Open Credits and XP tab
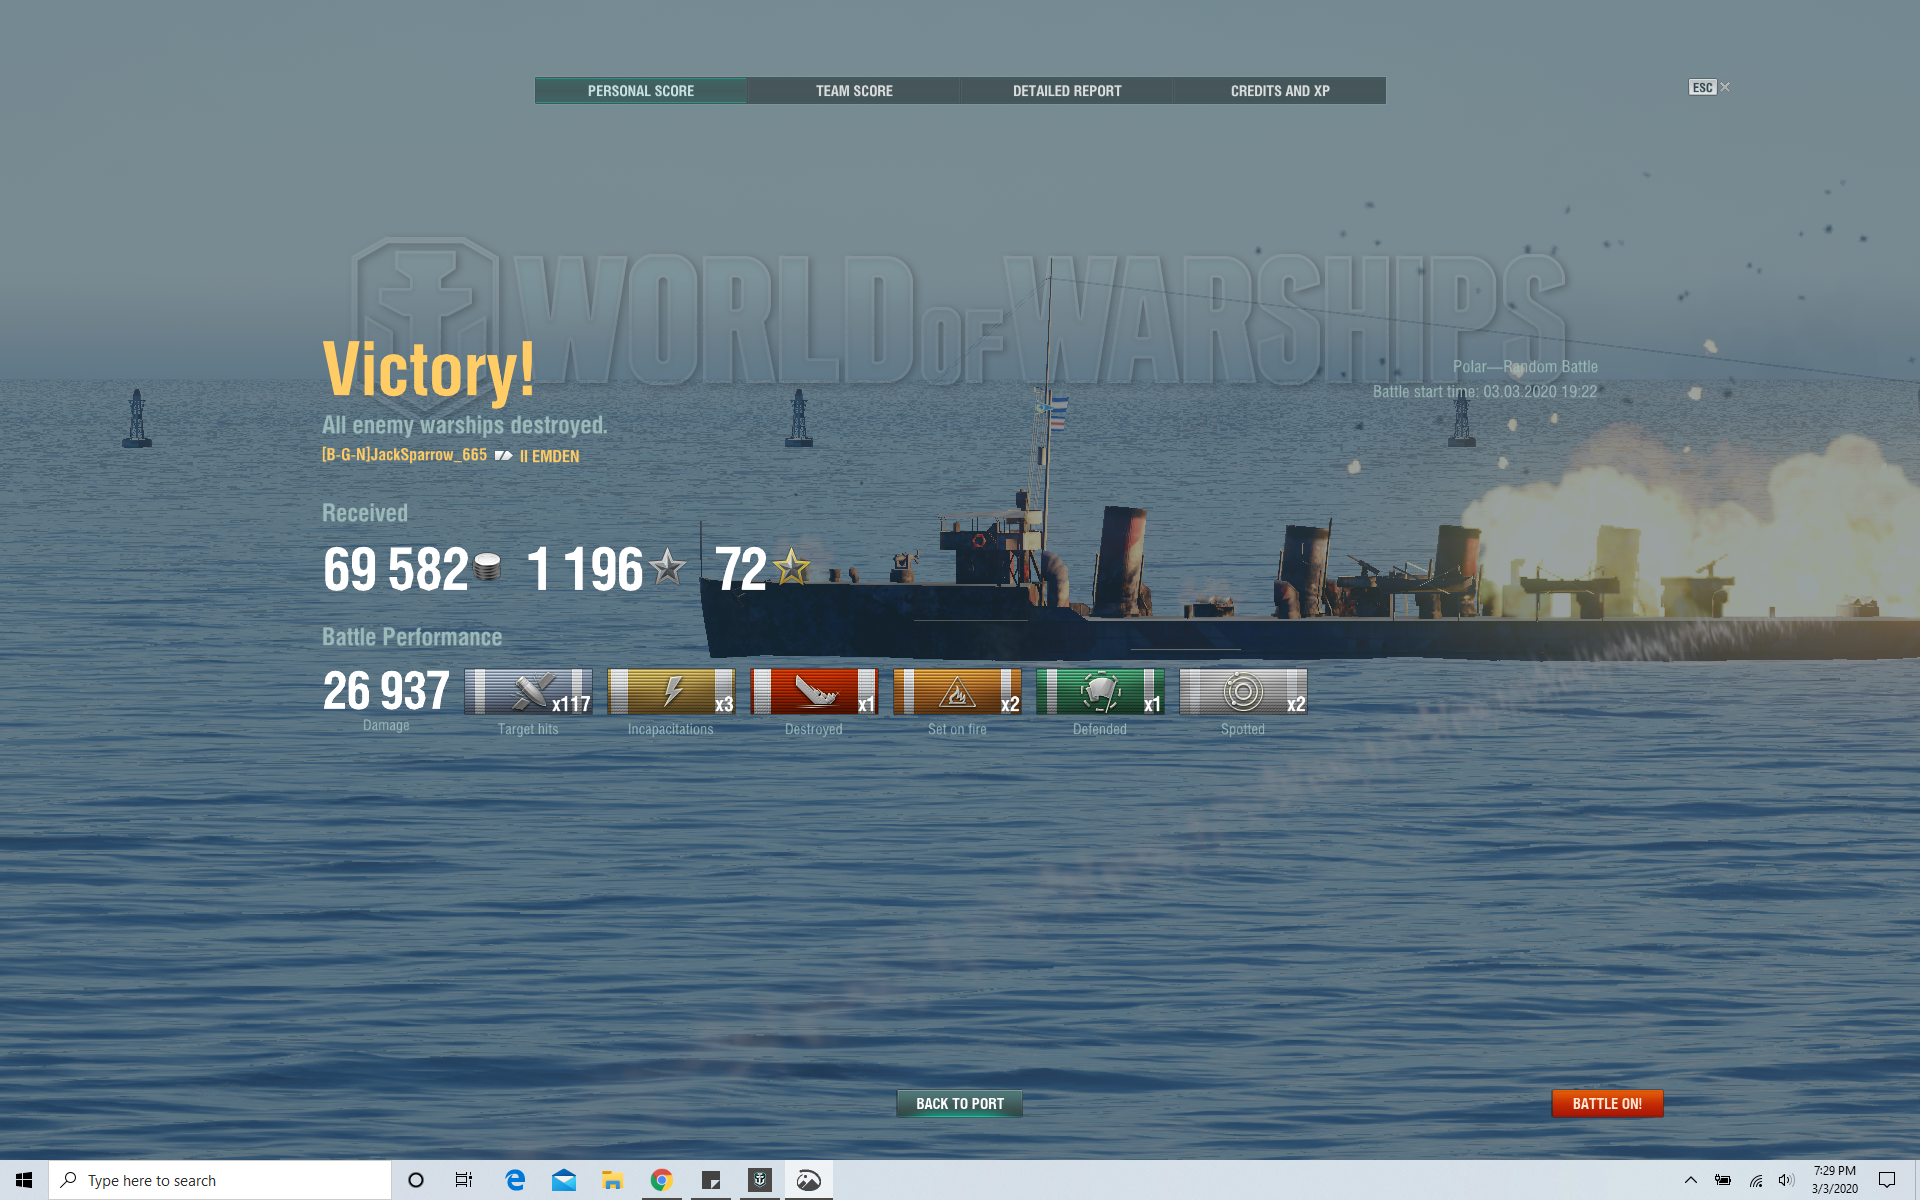The width and height of the screenshot is (1920, 1200). pyautogui.click(x=1279, y=91)
